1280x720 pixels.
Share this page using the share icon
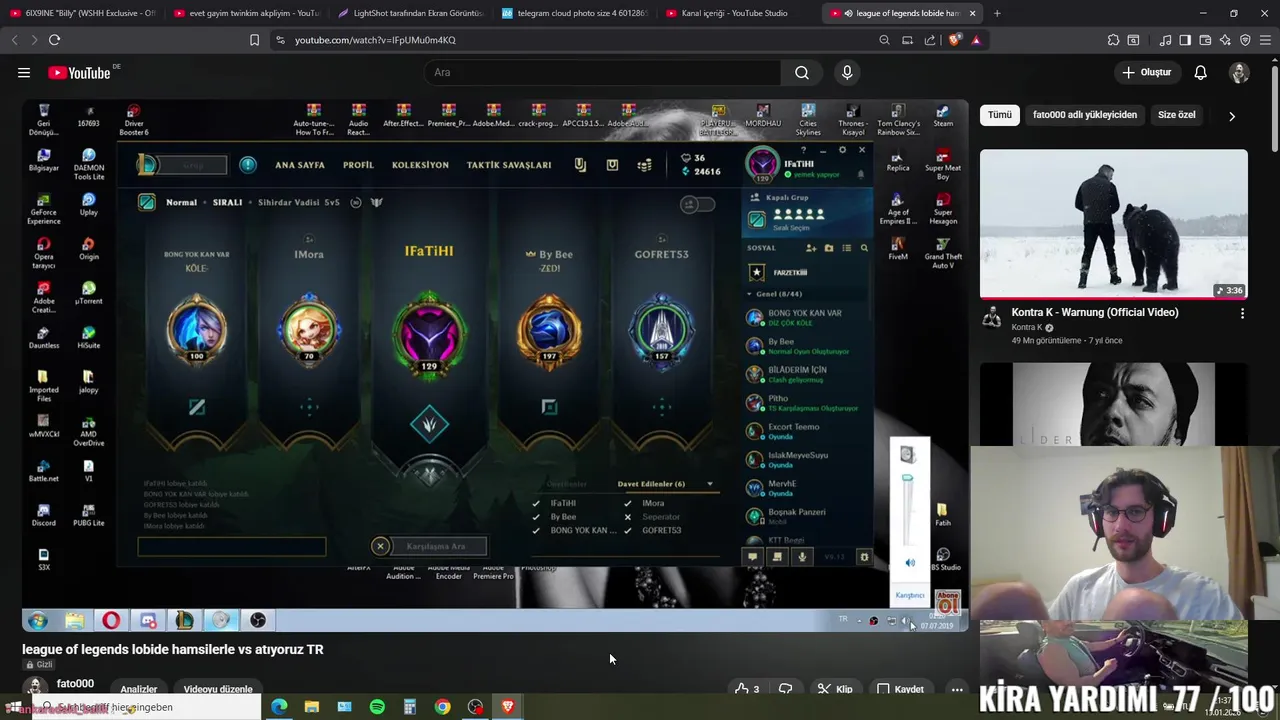coord(930,40)
